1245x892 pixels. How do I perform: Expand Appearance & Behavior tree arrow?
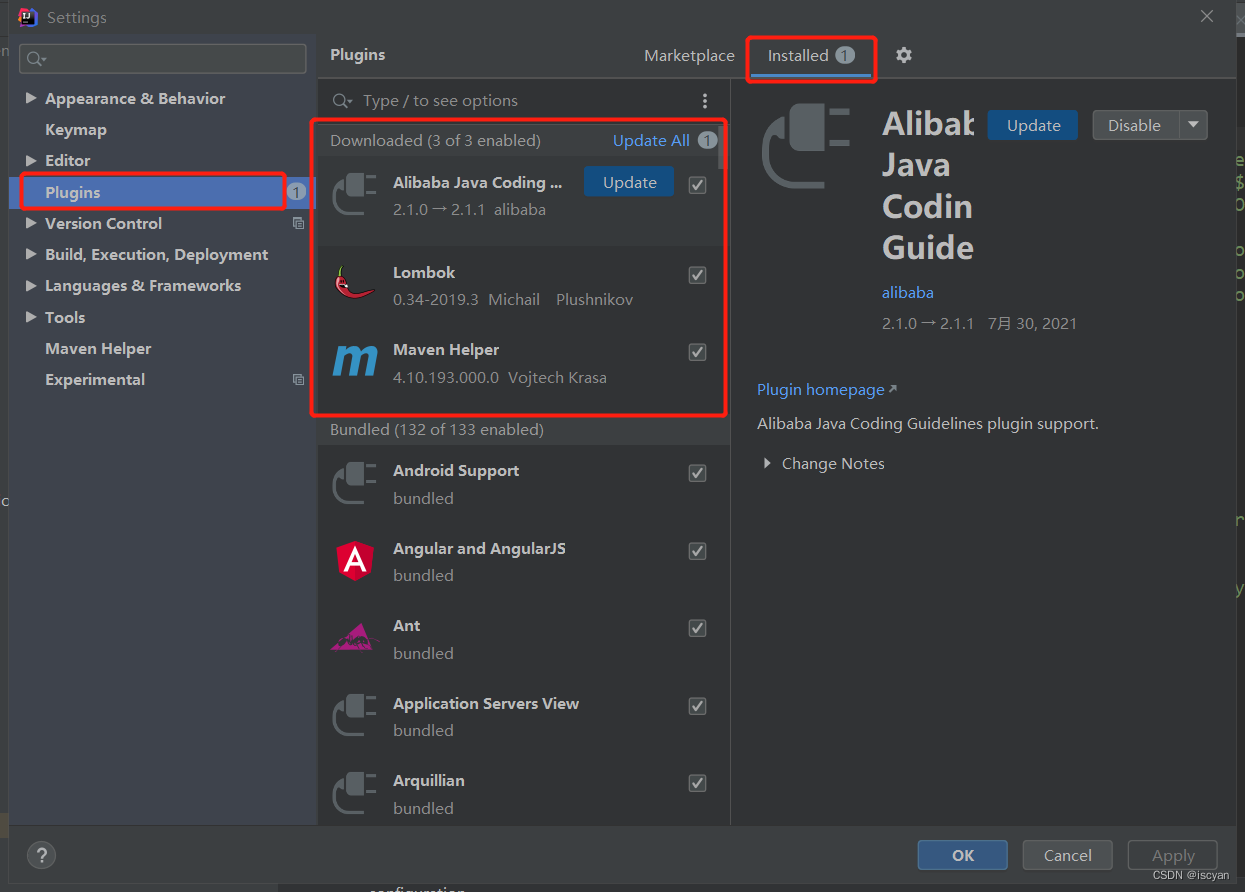[x=31, y=98]
